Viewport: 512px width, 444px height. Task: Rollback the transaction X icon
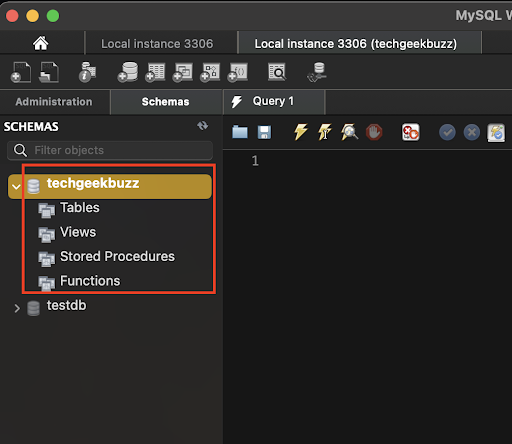coord(472,132)
